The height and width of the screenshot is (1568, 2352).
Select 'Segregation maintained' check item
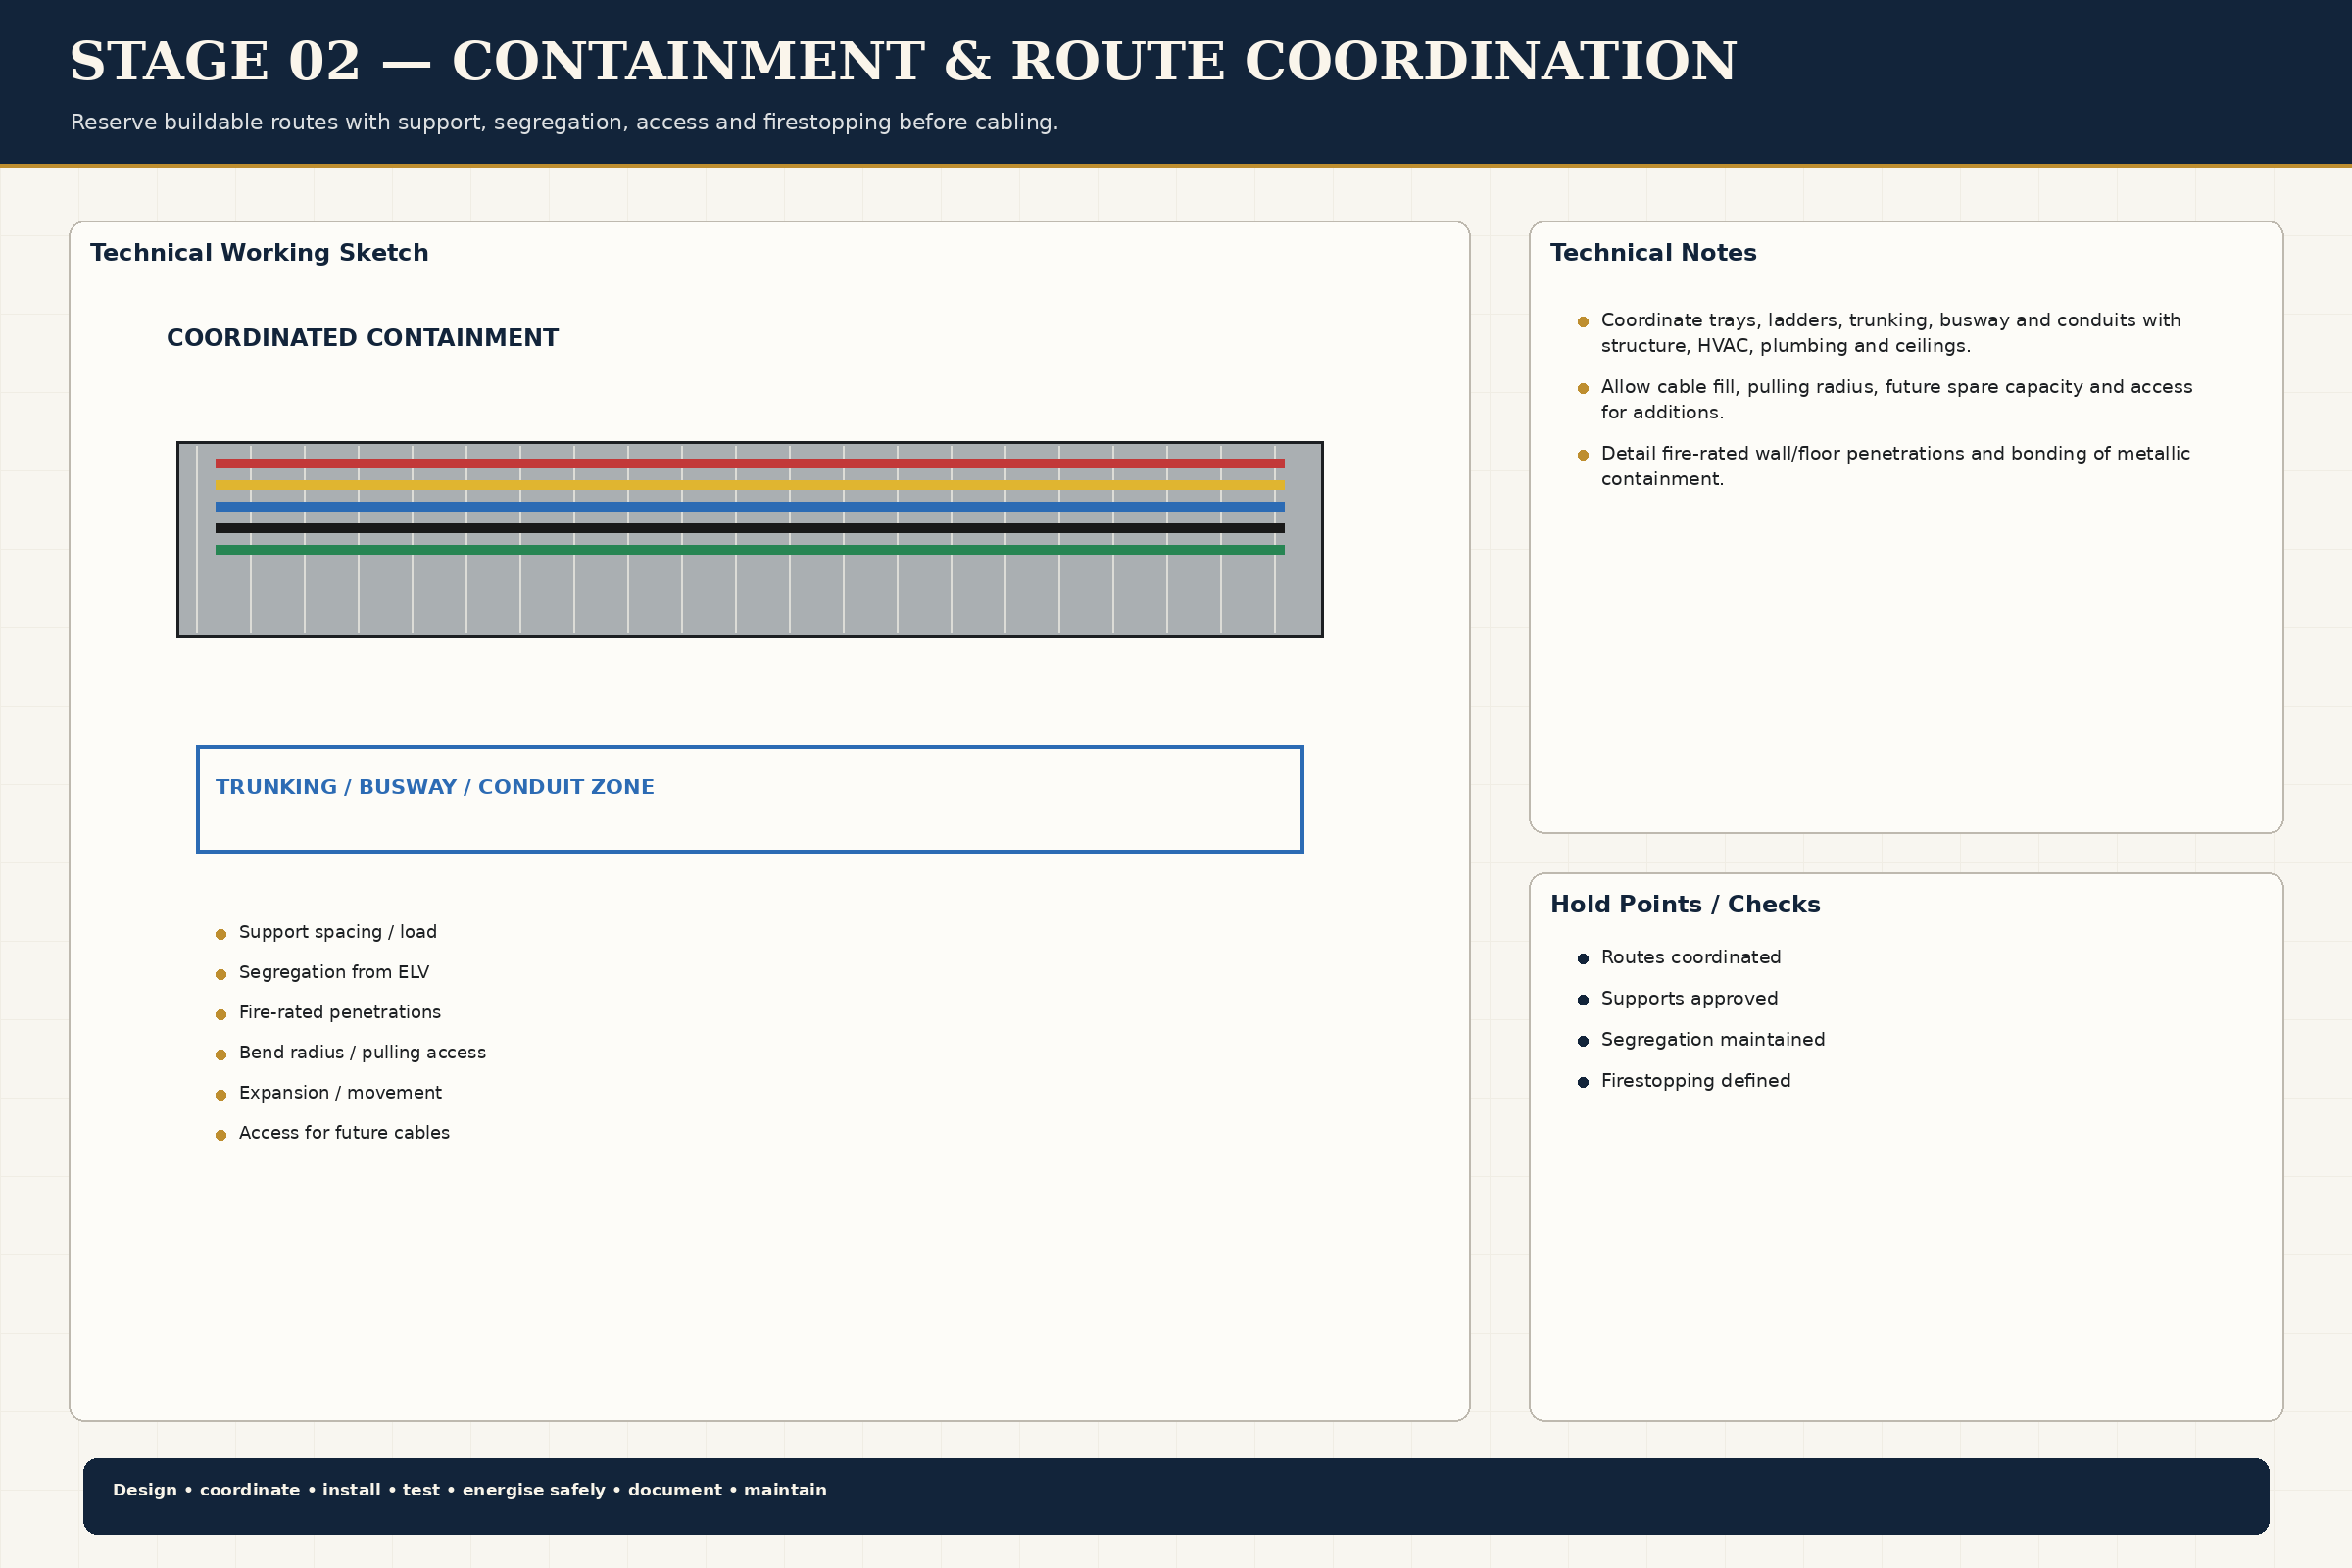(1702, 1040)
